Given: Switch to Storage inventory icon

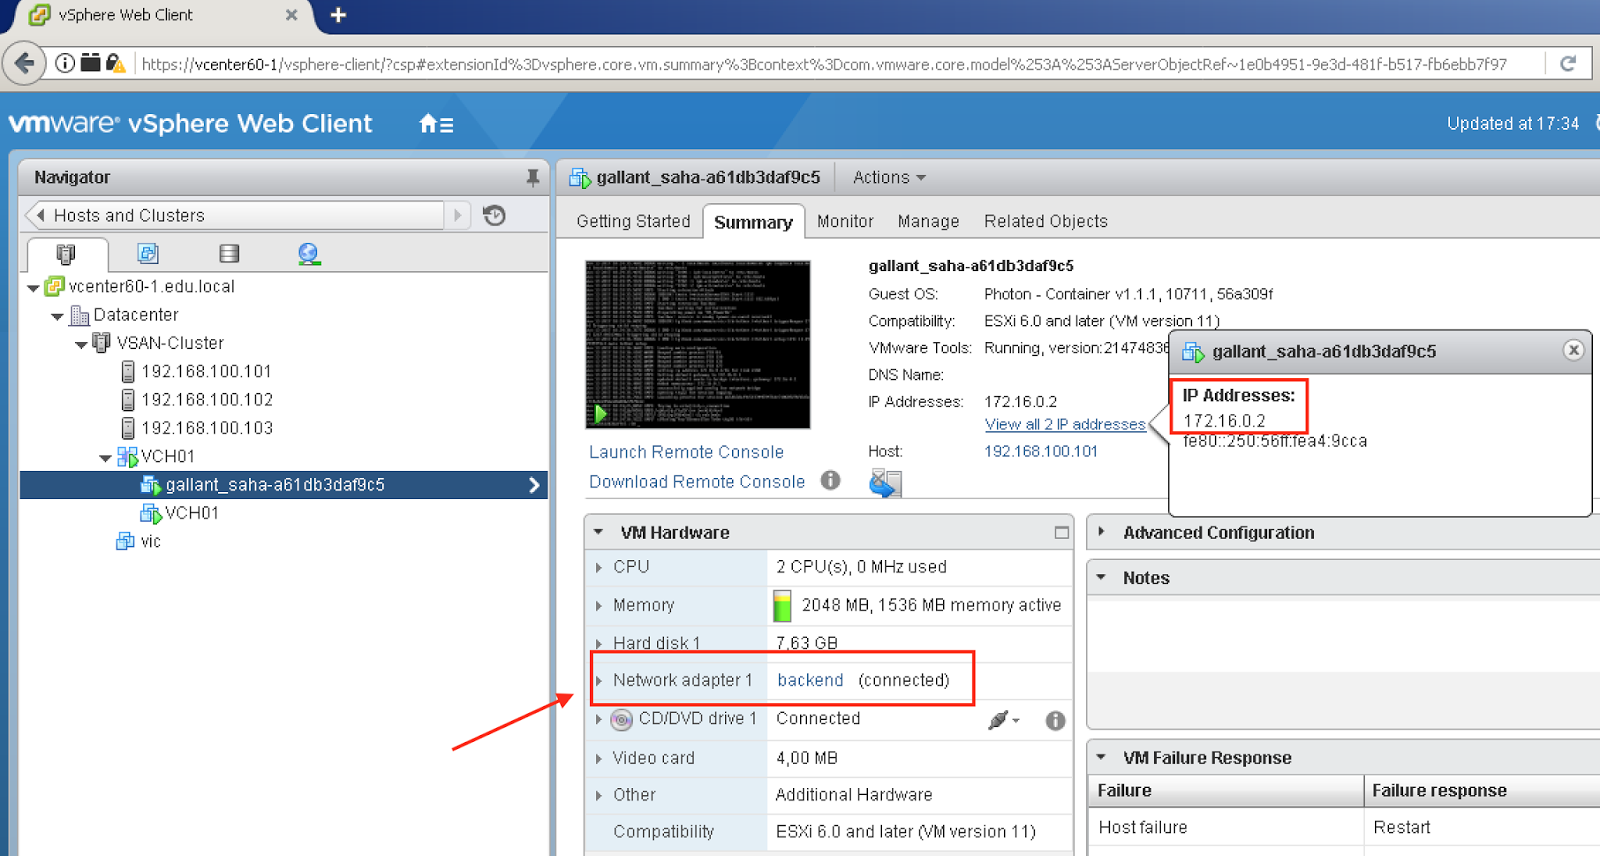Looking at the screenshot, I should tap(229, 254).
